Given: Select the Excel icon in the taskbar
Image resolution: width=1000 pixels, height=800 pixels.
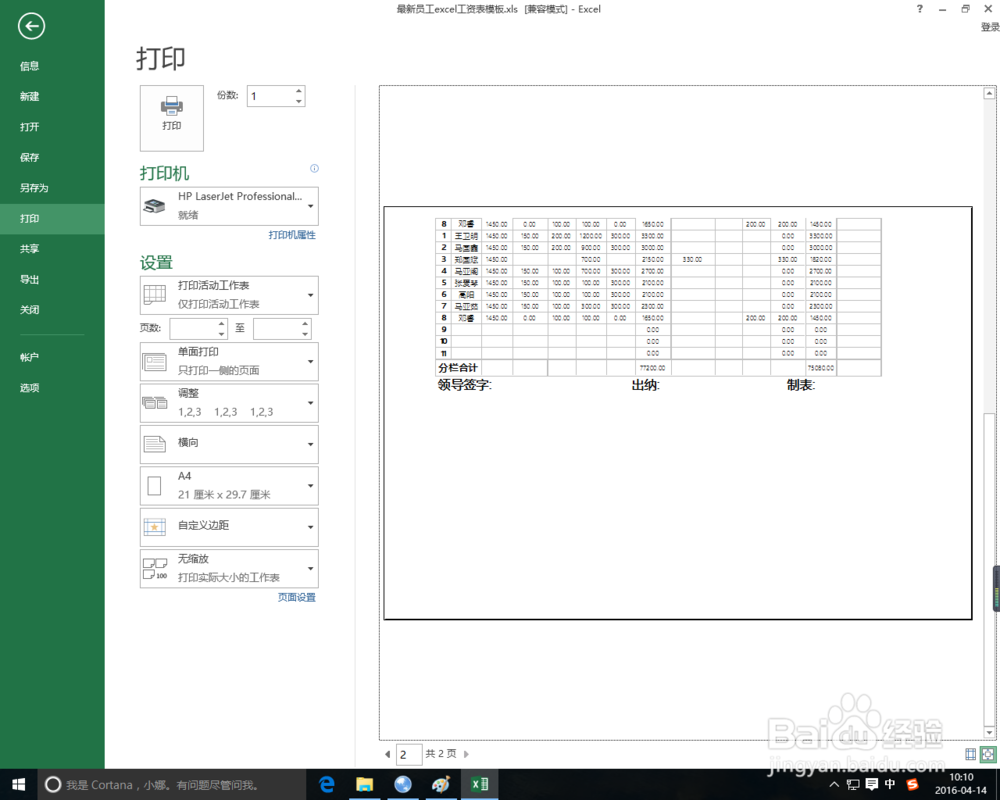Looking at the screenshot, I should [479, 785].
